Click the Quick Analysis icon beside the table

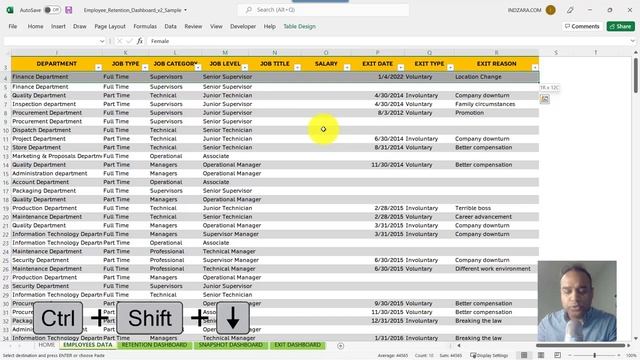pyautogui.click(x=544, y=99)
